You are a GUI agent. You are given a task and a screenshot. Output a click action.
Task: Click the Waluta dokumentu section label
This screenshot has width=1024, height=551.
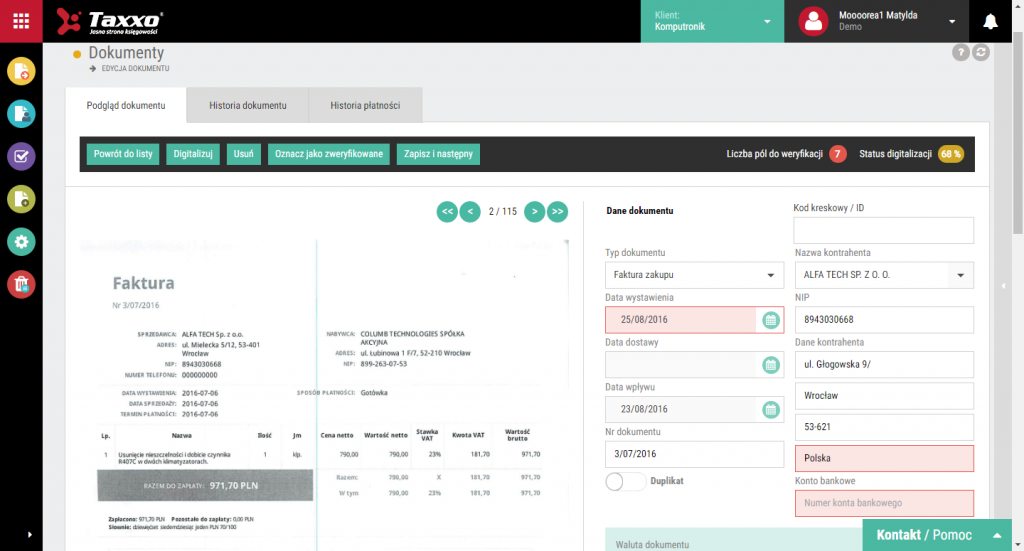point(652,544)
